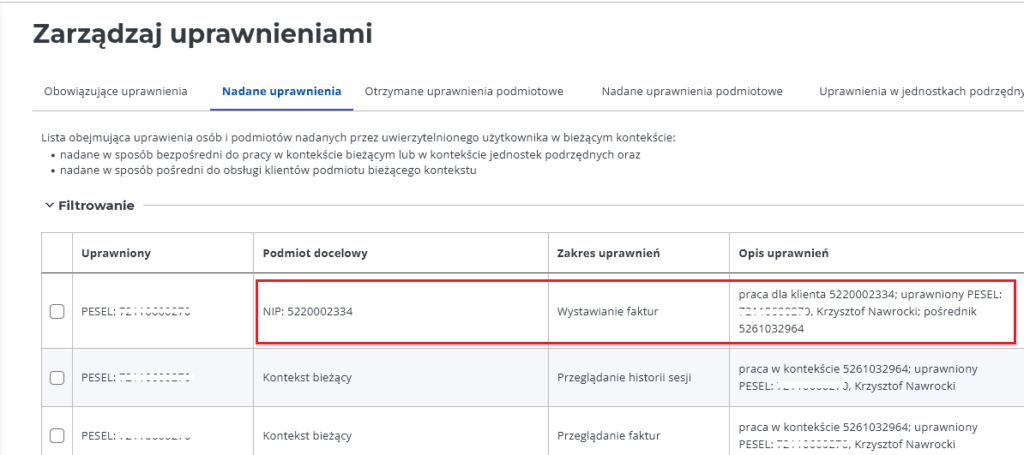Screen dimensions: 1024x455
Task: Show Uprawnienia w jednostkach podrzędnych tab
Action: click(920, 91)
